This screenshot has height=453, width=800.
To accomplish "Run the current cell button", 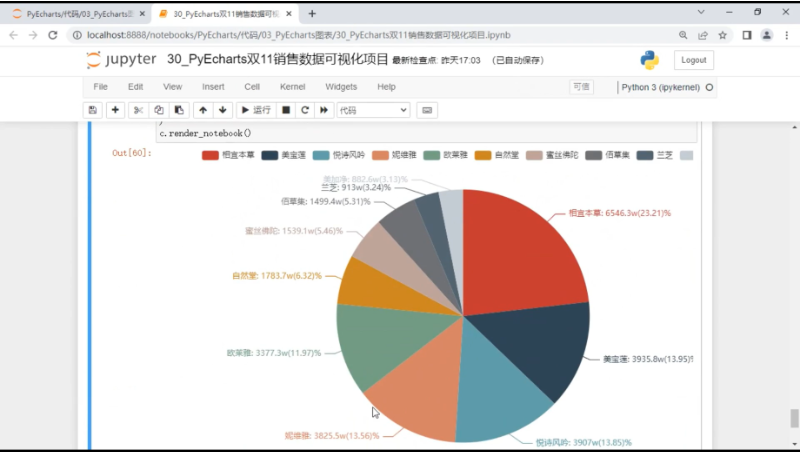I will click(256, 110).
